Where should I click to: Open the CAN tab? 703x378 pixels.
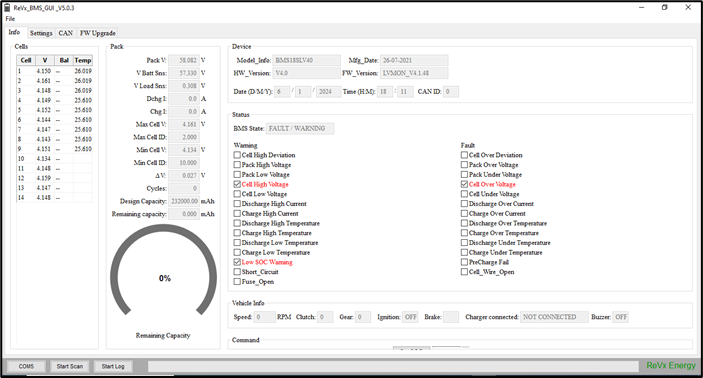[65, 33]
